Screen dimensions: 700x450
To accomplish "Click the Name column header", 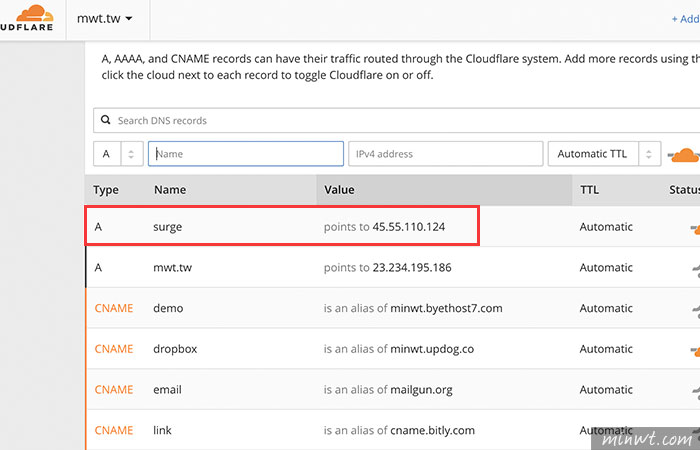I will point(170,190).
